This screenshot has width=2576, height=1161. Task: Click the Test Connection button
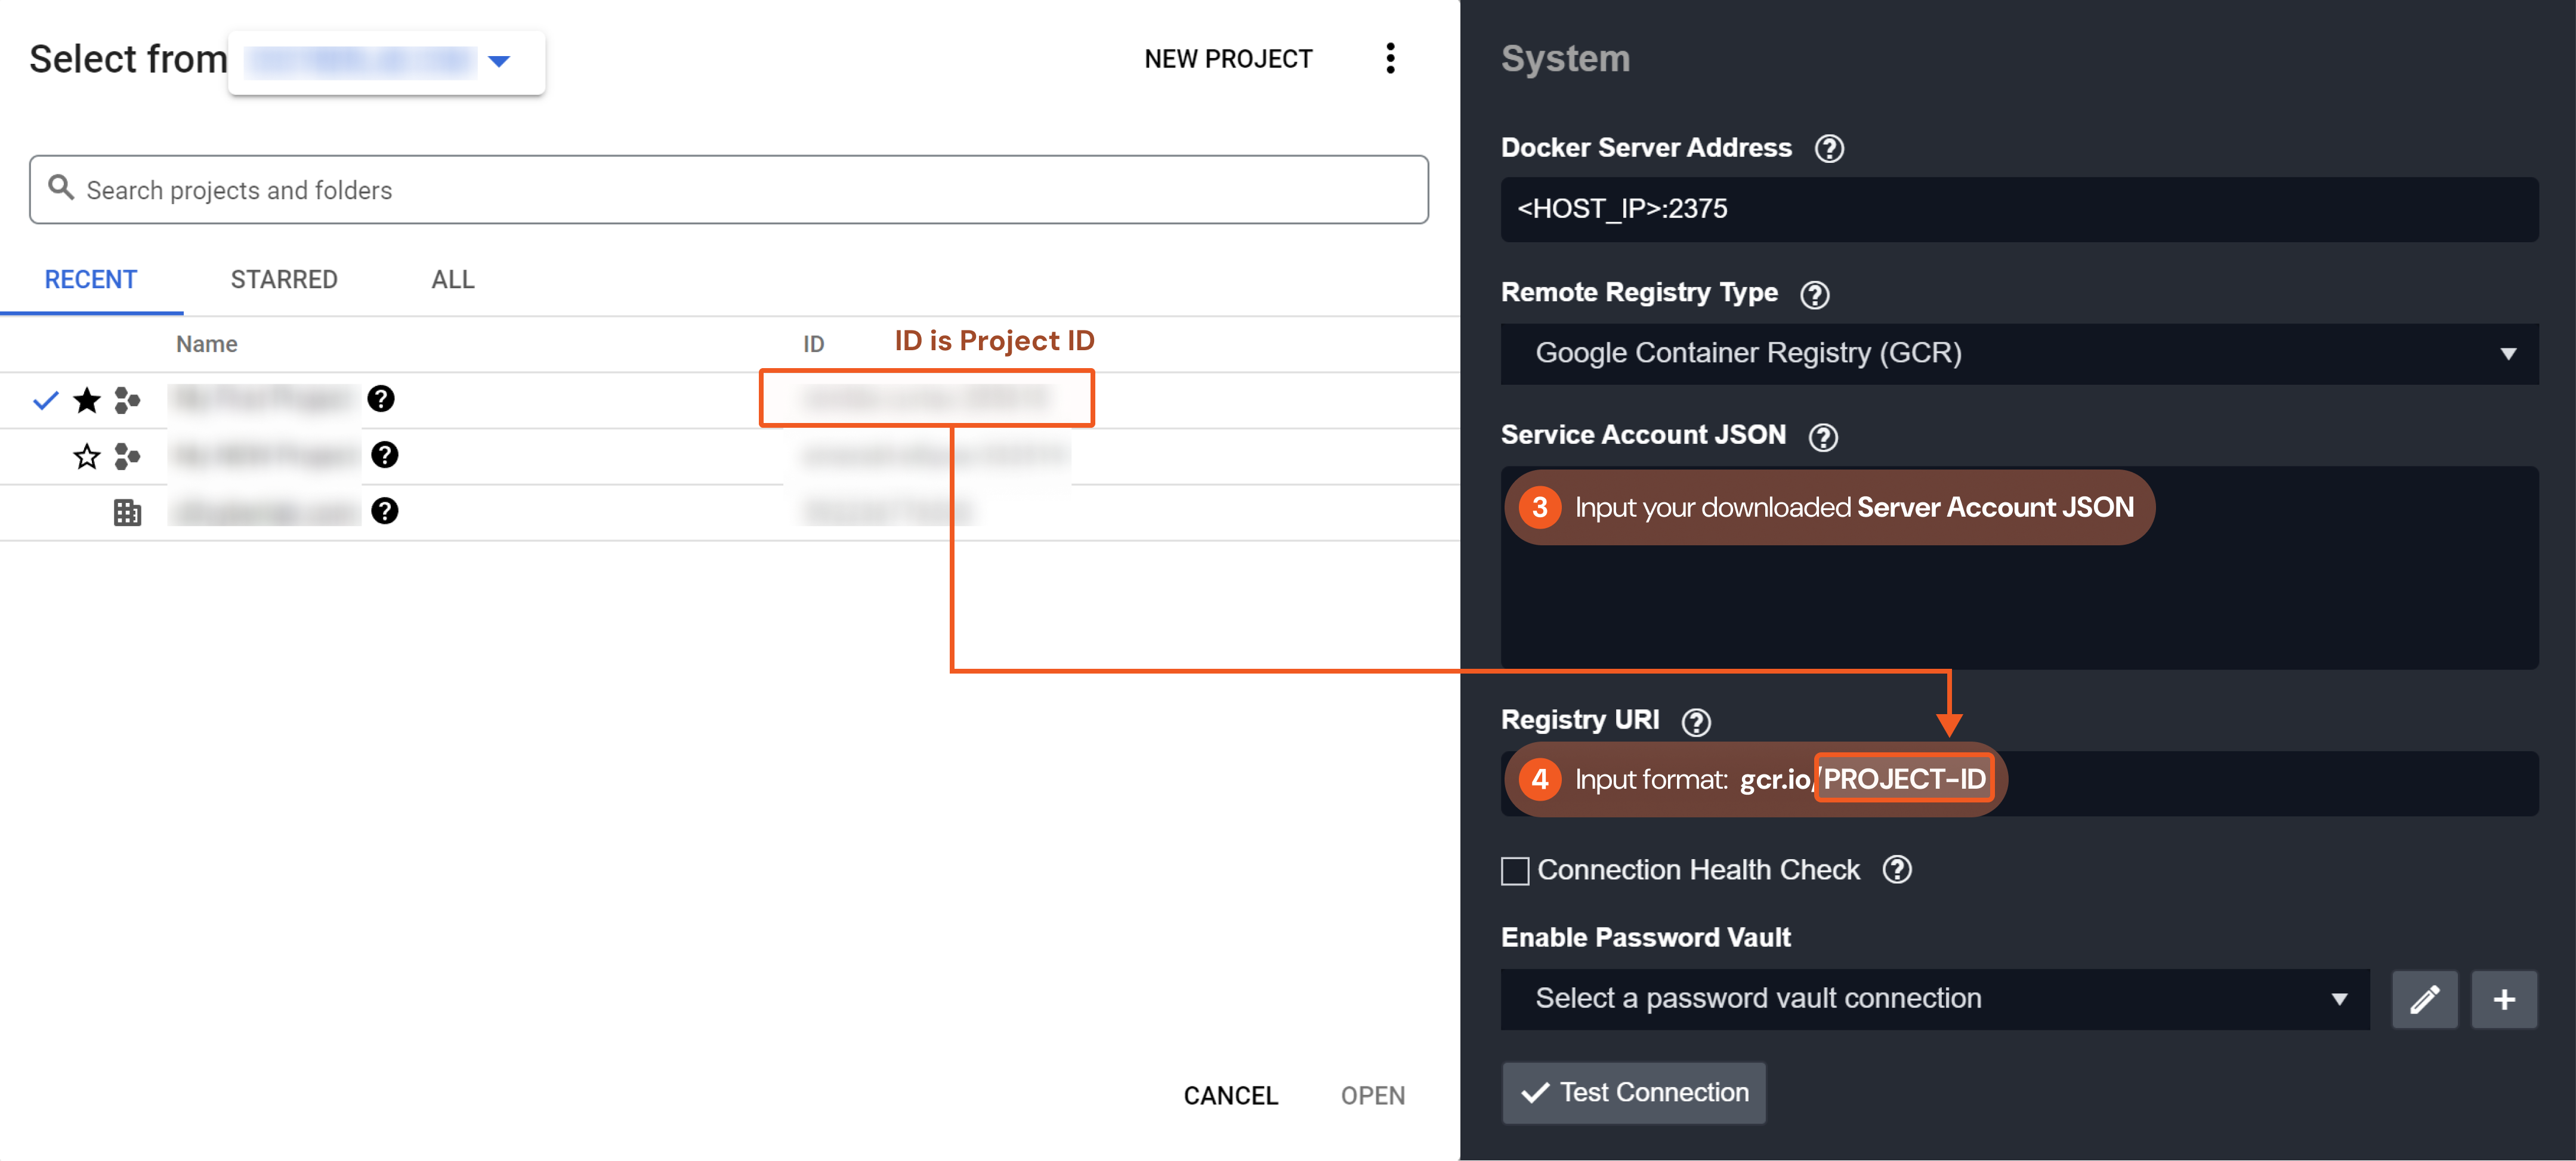1633,1092
